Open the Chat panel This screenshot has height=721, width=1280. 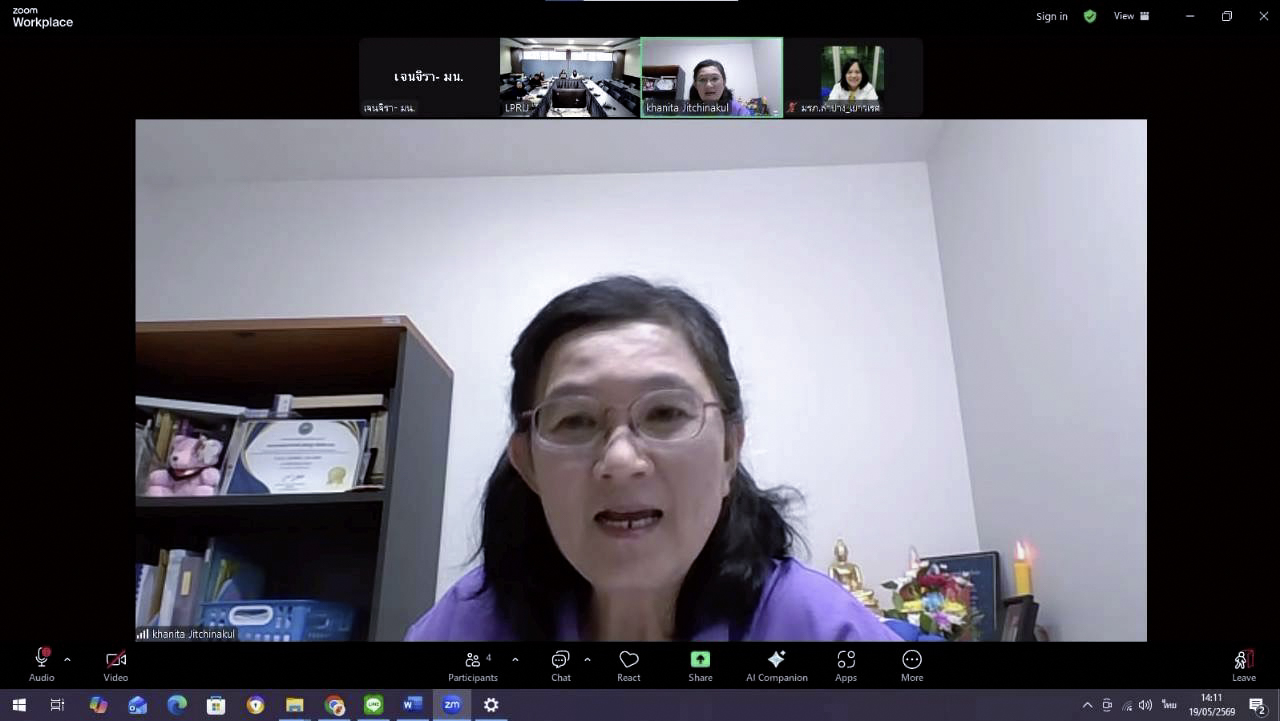point(560,665)
